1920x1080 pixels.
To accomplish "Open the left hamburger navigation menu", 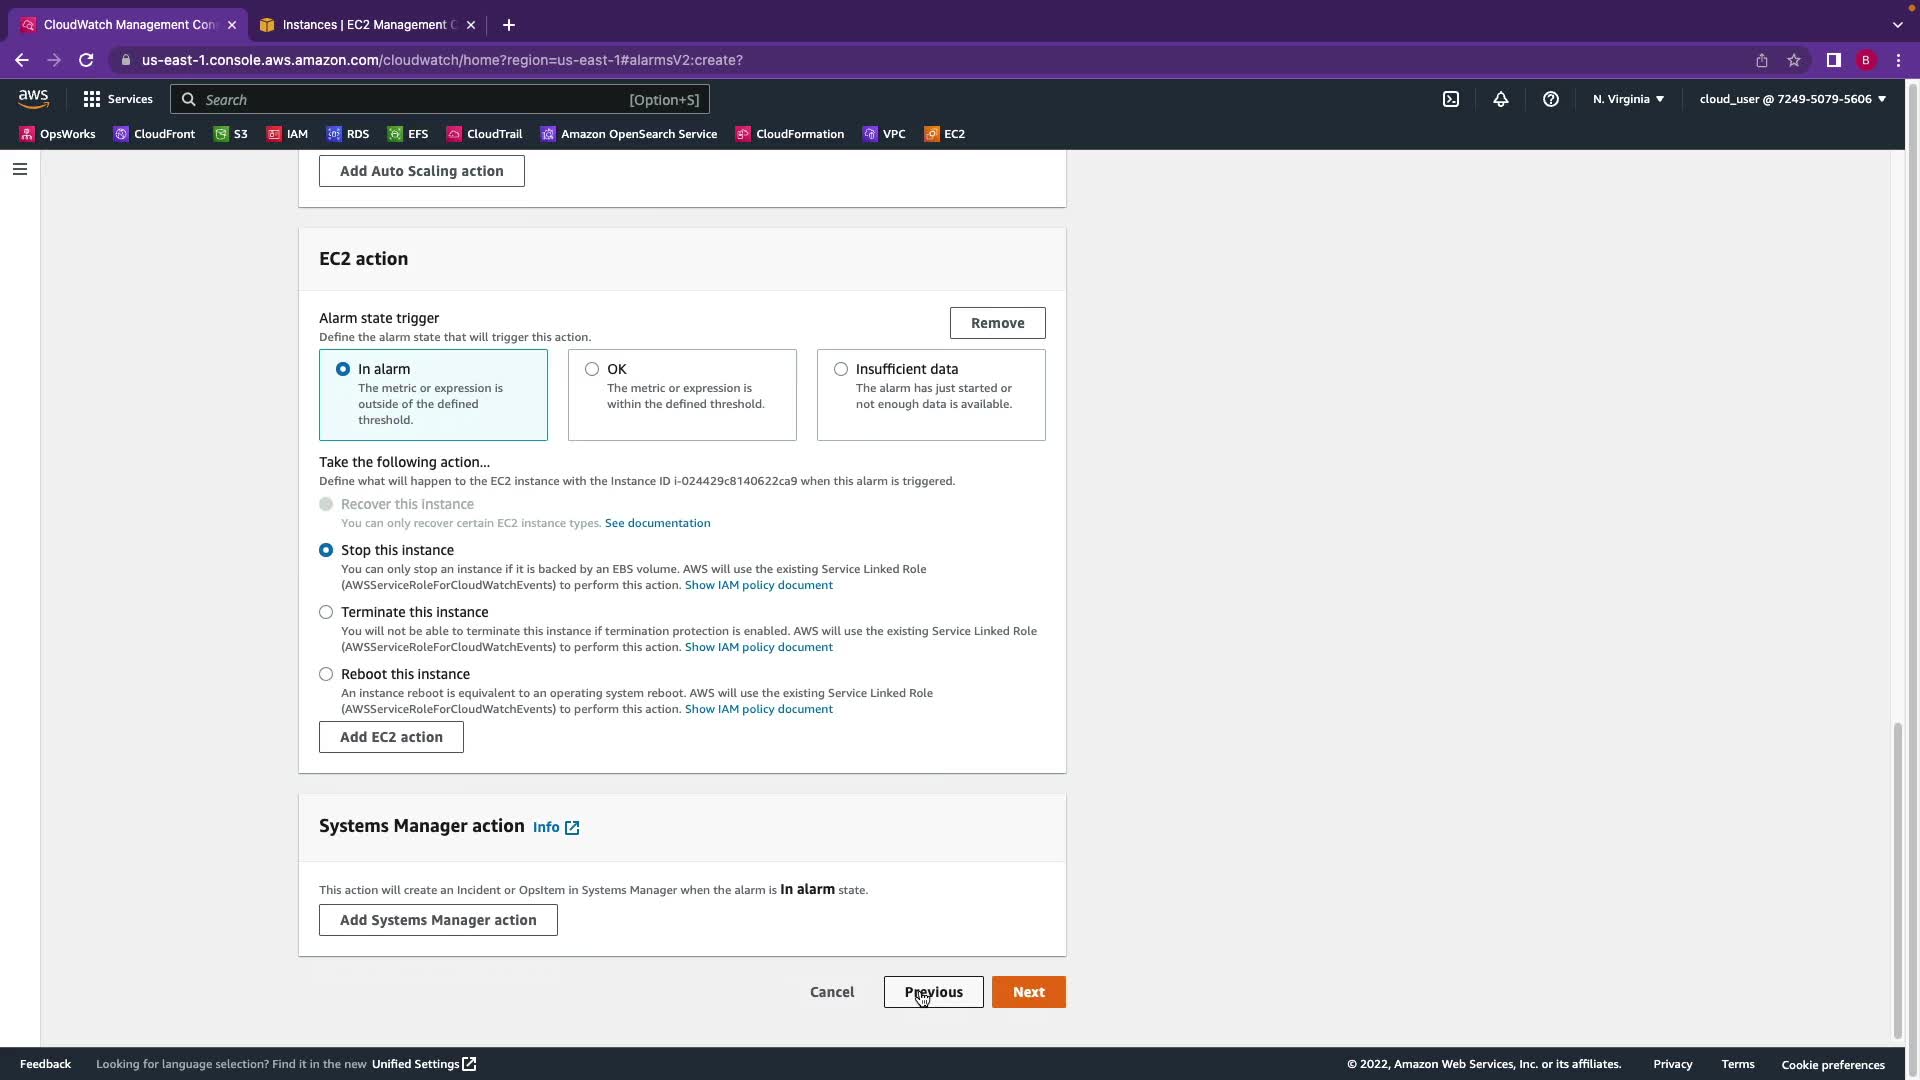I will point(19,169).
